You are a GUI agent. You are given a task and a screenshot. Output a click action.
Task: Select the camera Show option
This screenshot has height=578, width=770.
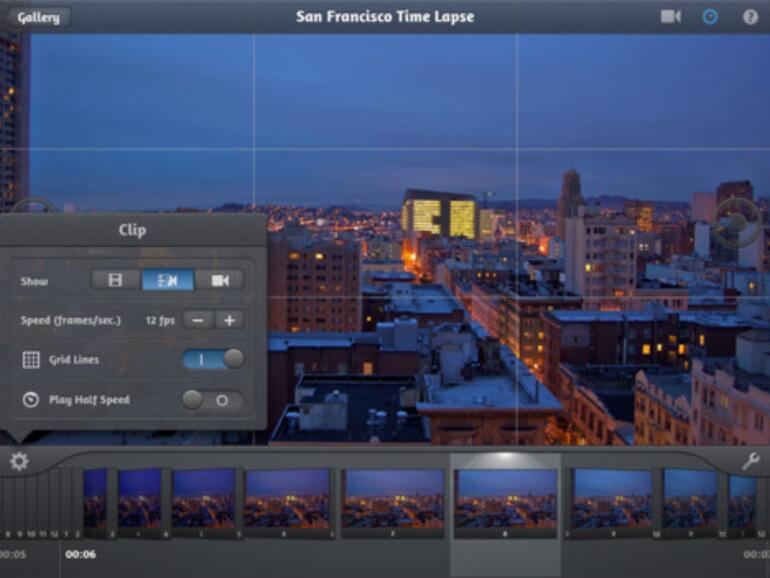(x=220, y=280)
